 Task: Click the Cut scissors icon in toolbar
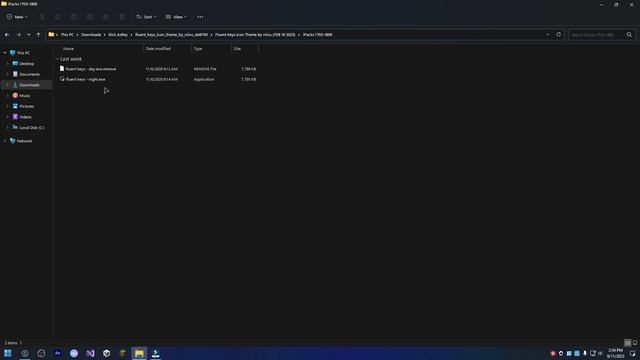(x=42, y=17)
